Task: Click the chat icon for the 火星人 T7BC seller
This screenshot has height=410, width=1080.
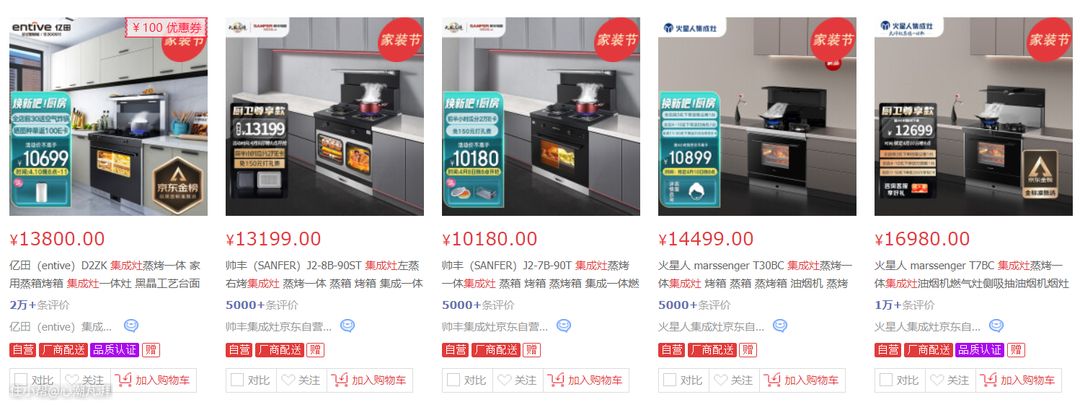Action: [996, 326]
